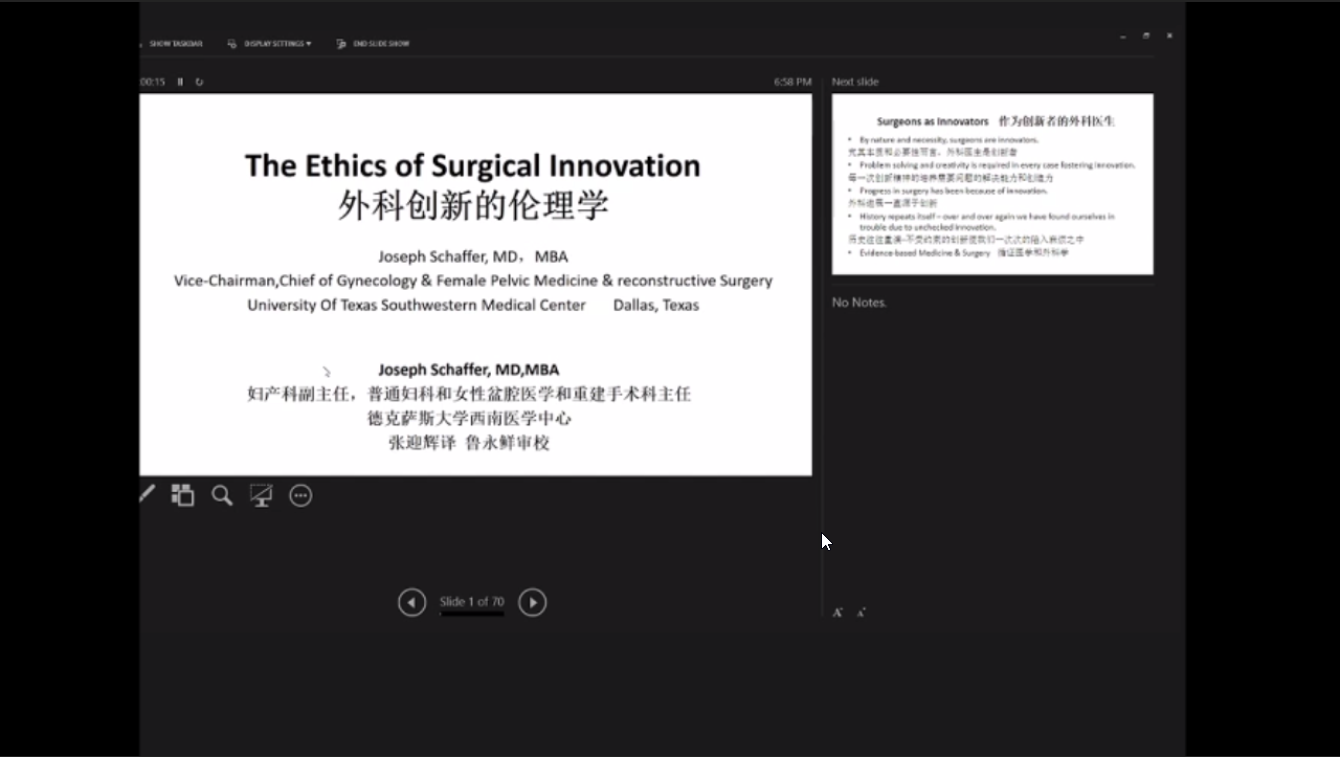This screenshot has width=1340, height=757.
Task: Click the Slide 1 of 70 indicator
Action: coord(472,602)
